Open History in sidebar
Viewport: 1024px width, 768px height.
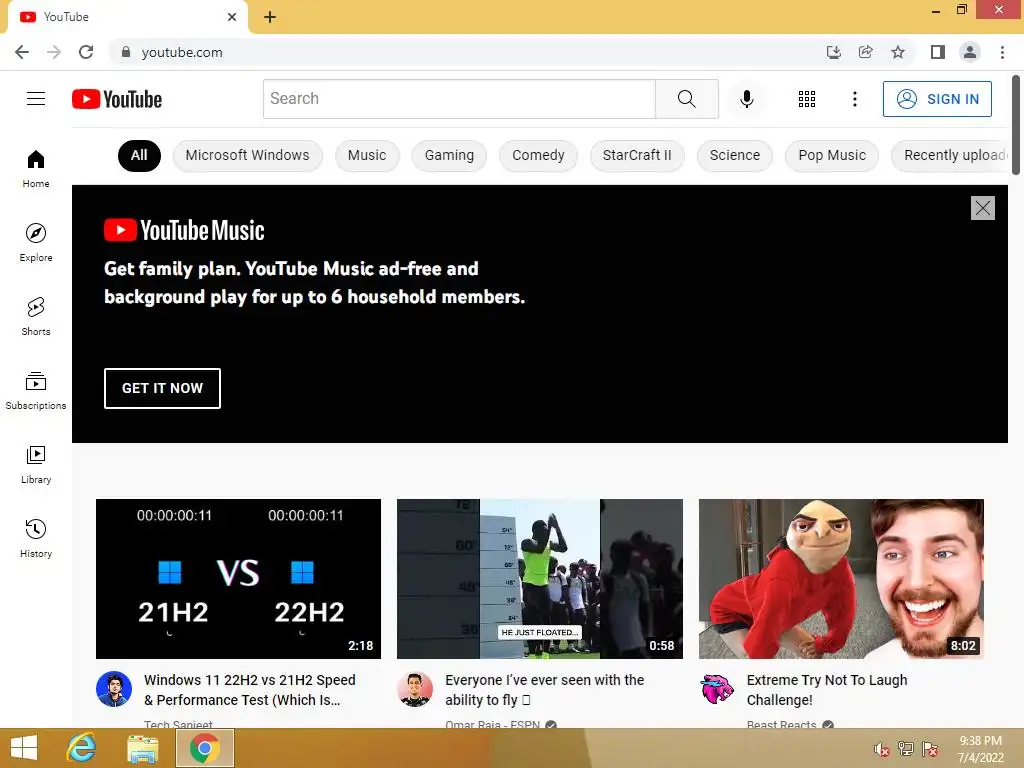pyautogui.click(x=36, y=537)
